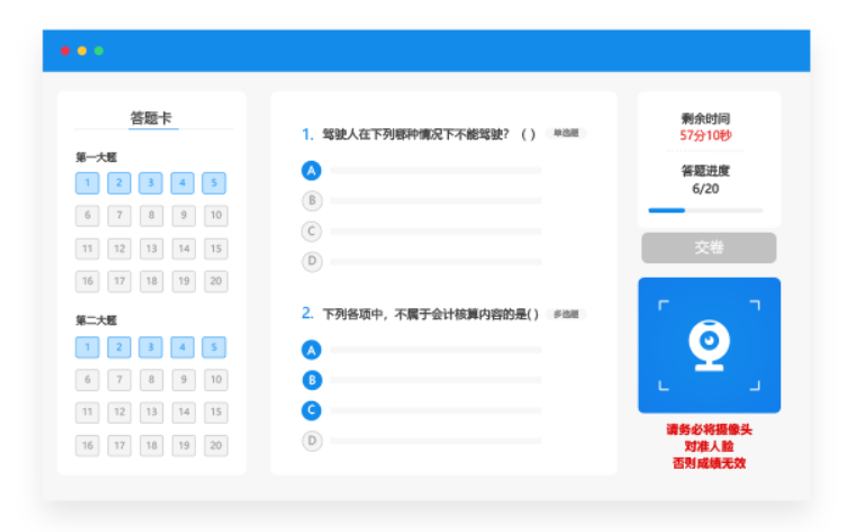Open question 20 in 第一大题
The image size is (857, 532).
point(215,281)
